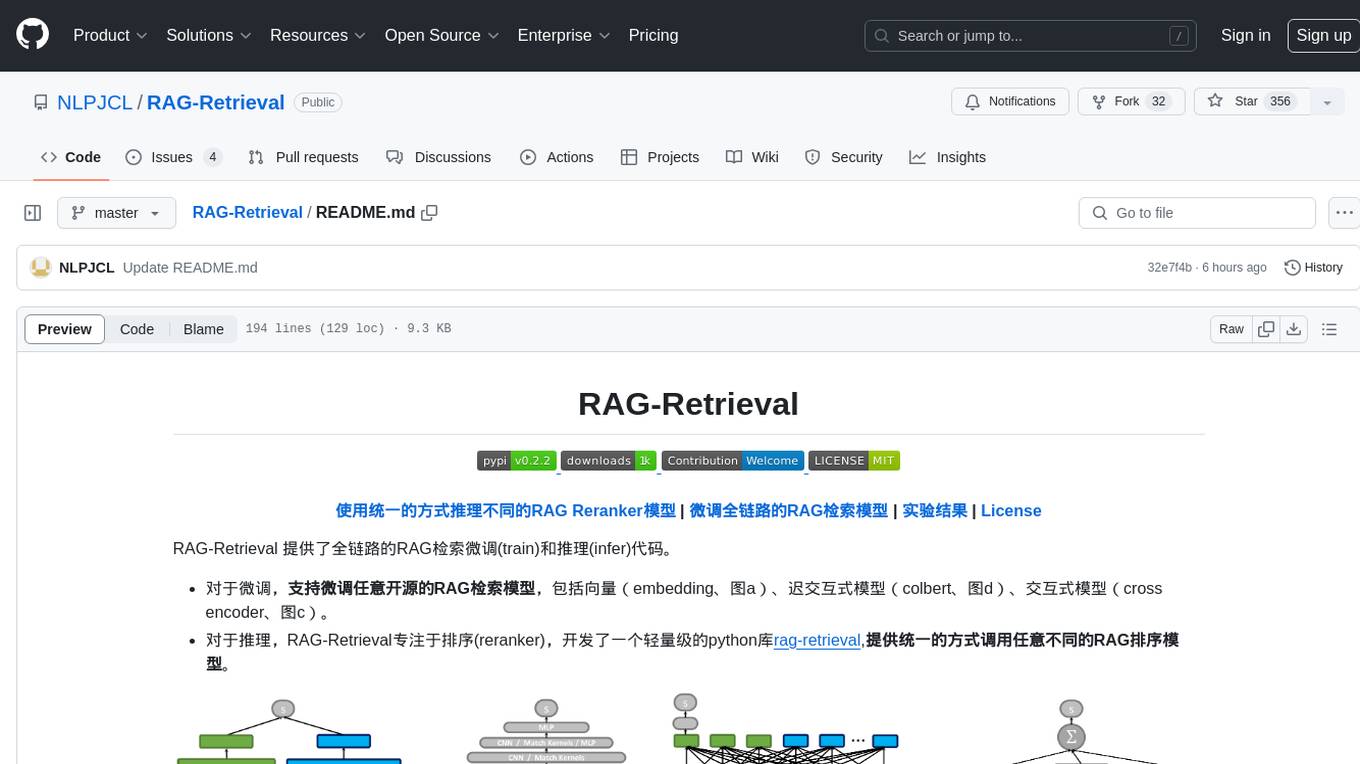The height and width of the screenshot is (764, 1360).
Task: Download the raw file
Action: [1294, 329]
